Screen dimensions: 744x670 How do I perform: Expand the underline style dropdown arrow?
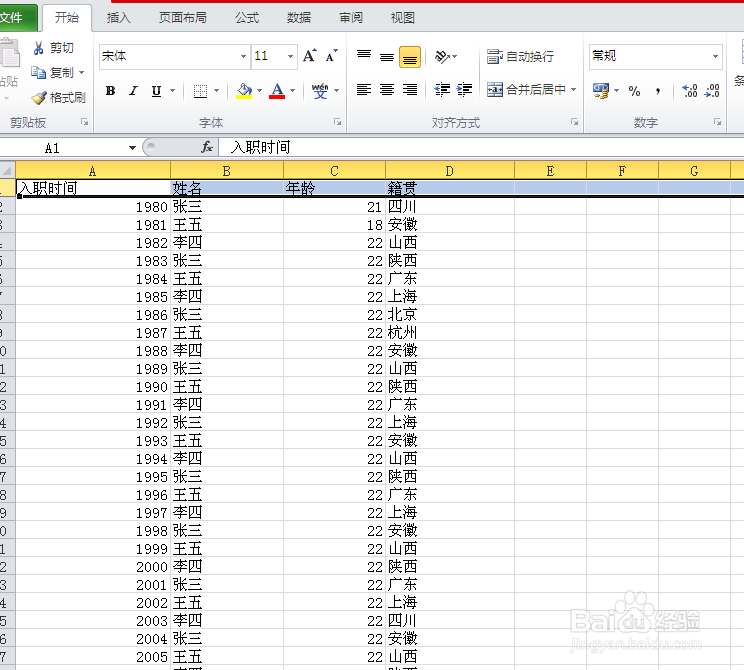[172, 91]
